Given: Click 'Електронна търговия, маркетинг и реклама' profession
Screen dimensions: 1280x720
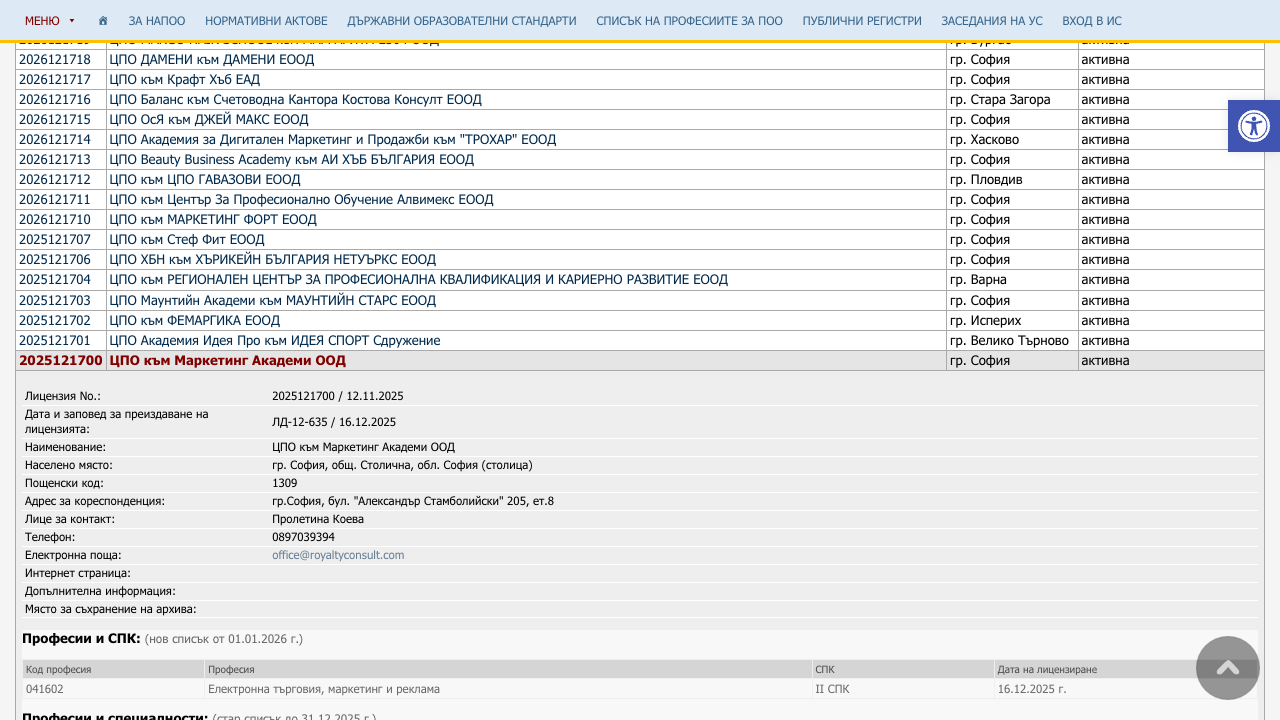Looking at the screenshot, I should click(x=324, y=689).
